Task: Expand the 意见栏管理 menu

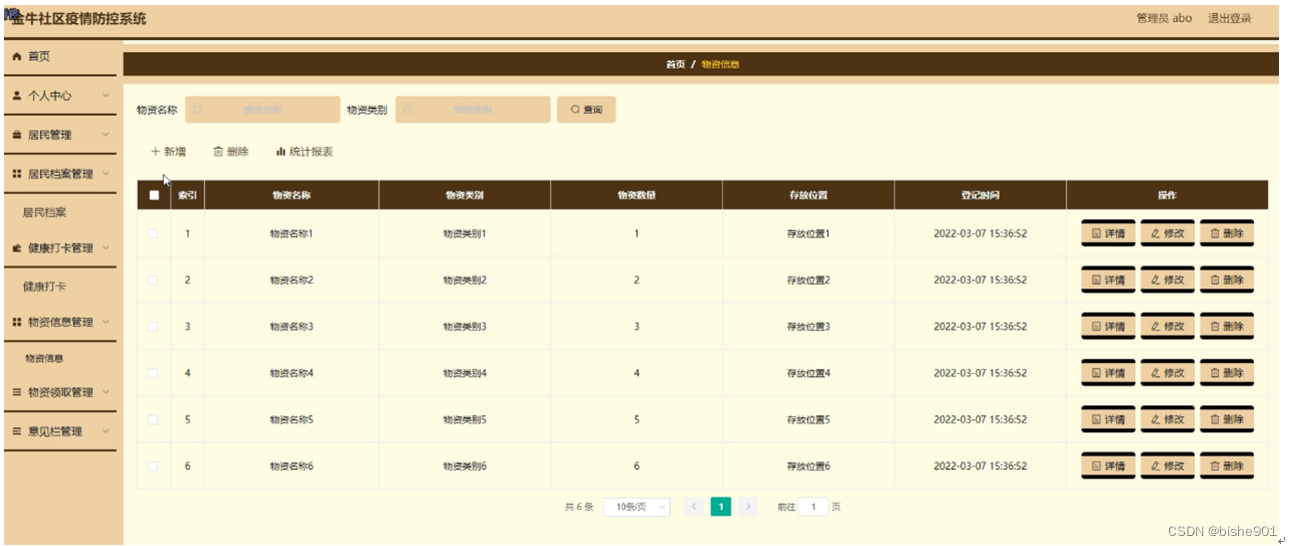Action: coord(60,432)
